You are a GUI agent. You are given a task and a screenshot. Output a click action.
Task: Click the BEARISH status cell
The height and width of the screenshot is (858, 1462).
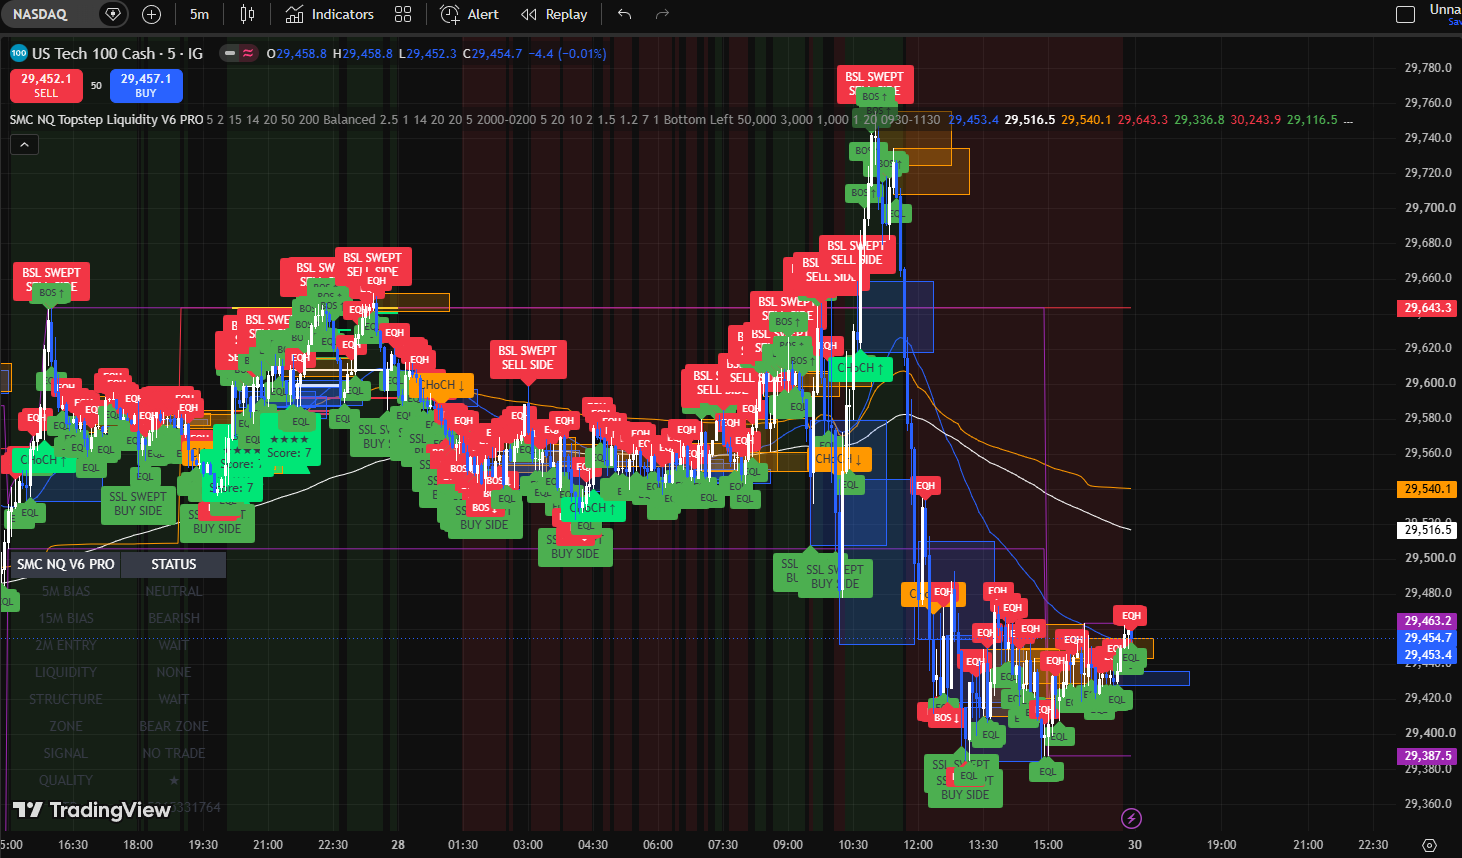174,618
